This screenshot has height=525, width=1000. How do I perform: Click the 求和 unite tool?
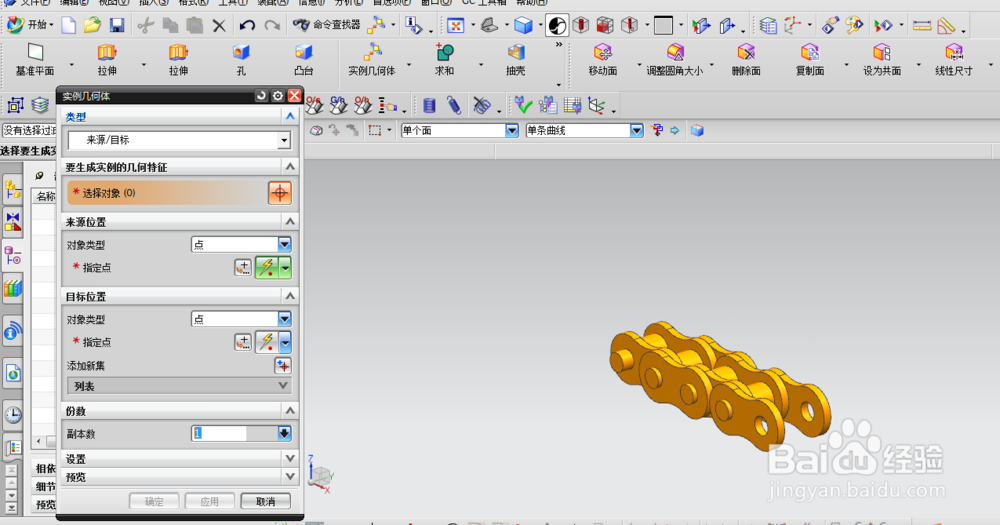pos(445,60)
